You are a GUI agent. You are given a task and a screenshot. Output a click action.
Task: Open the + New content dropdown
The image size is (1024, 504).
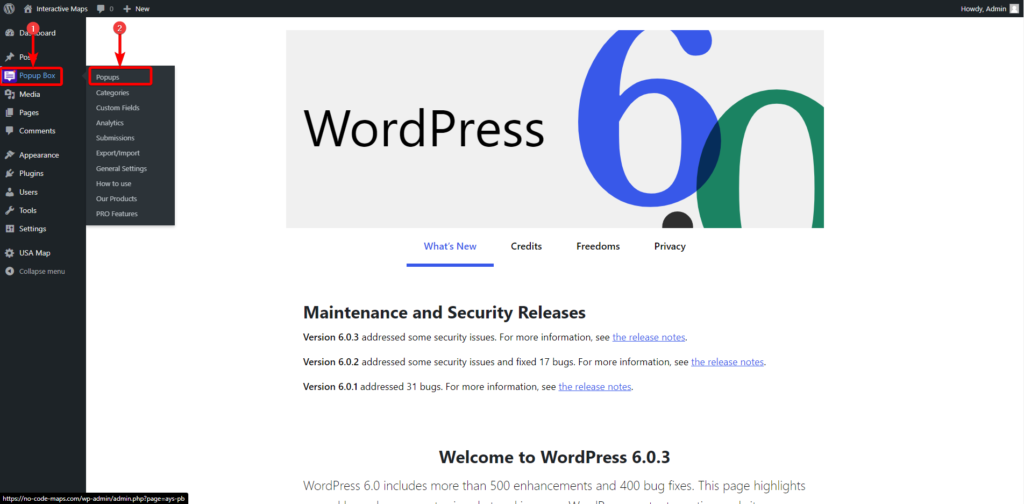(x=135, y=8)
